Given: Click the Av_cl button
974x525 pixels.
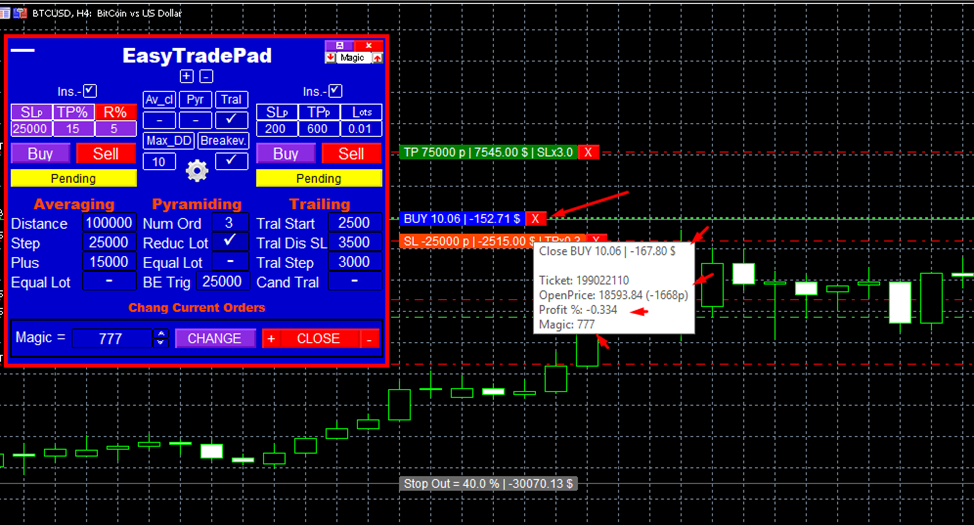Looking at the screenshot, I should 159,99.
